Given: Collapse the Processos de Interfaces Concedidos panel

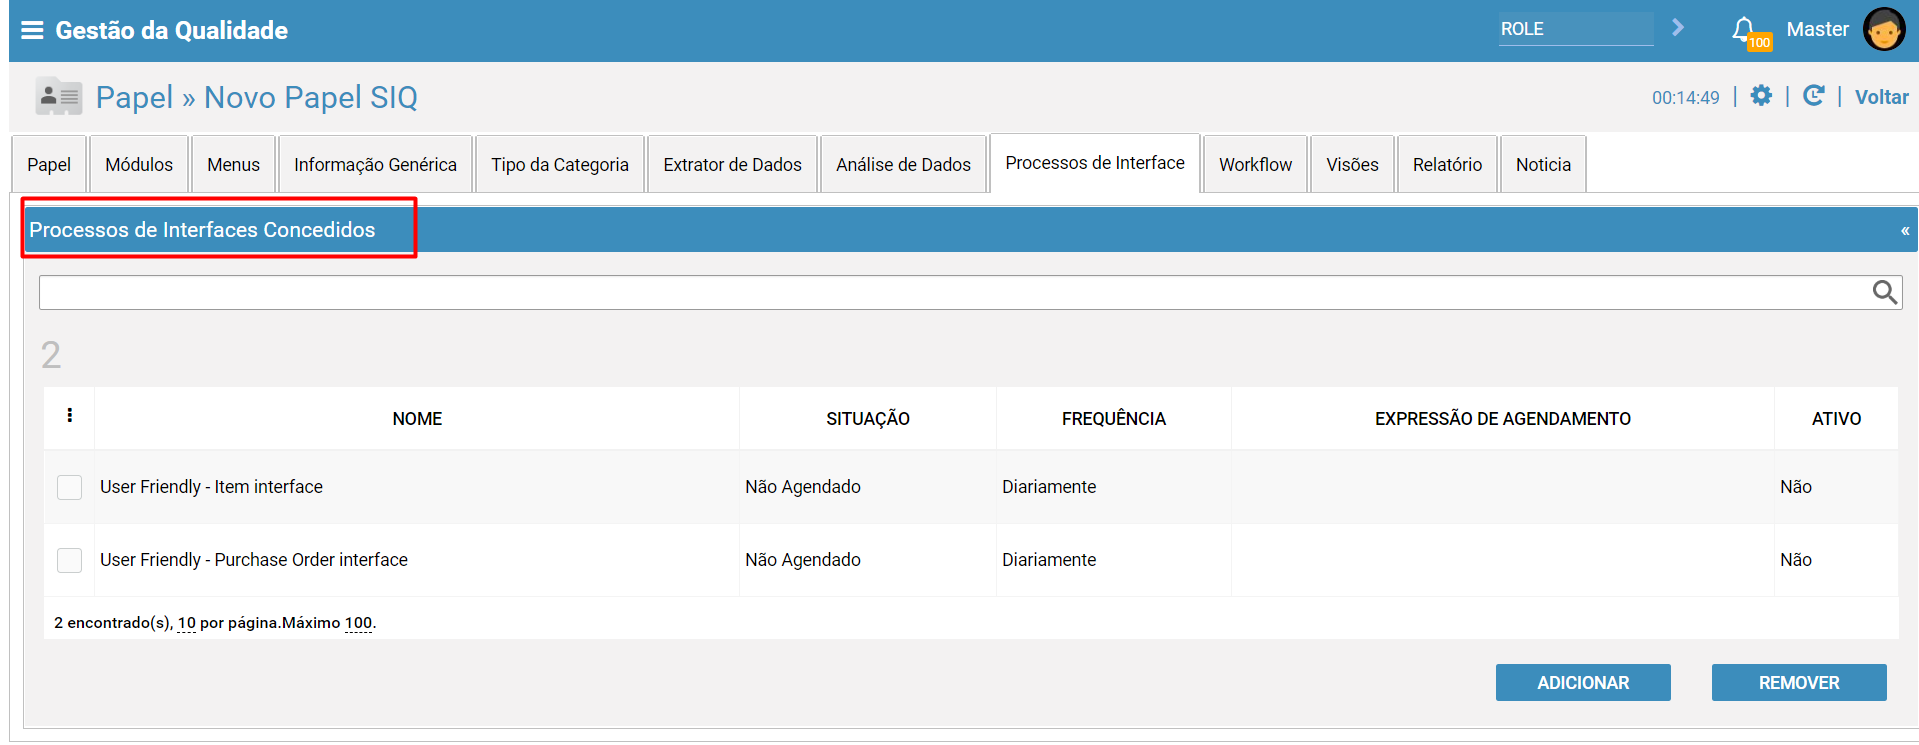Looking at the screenshot, I should coord(1905,231).
